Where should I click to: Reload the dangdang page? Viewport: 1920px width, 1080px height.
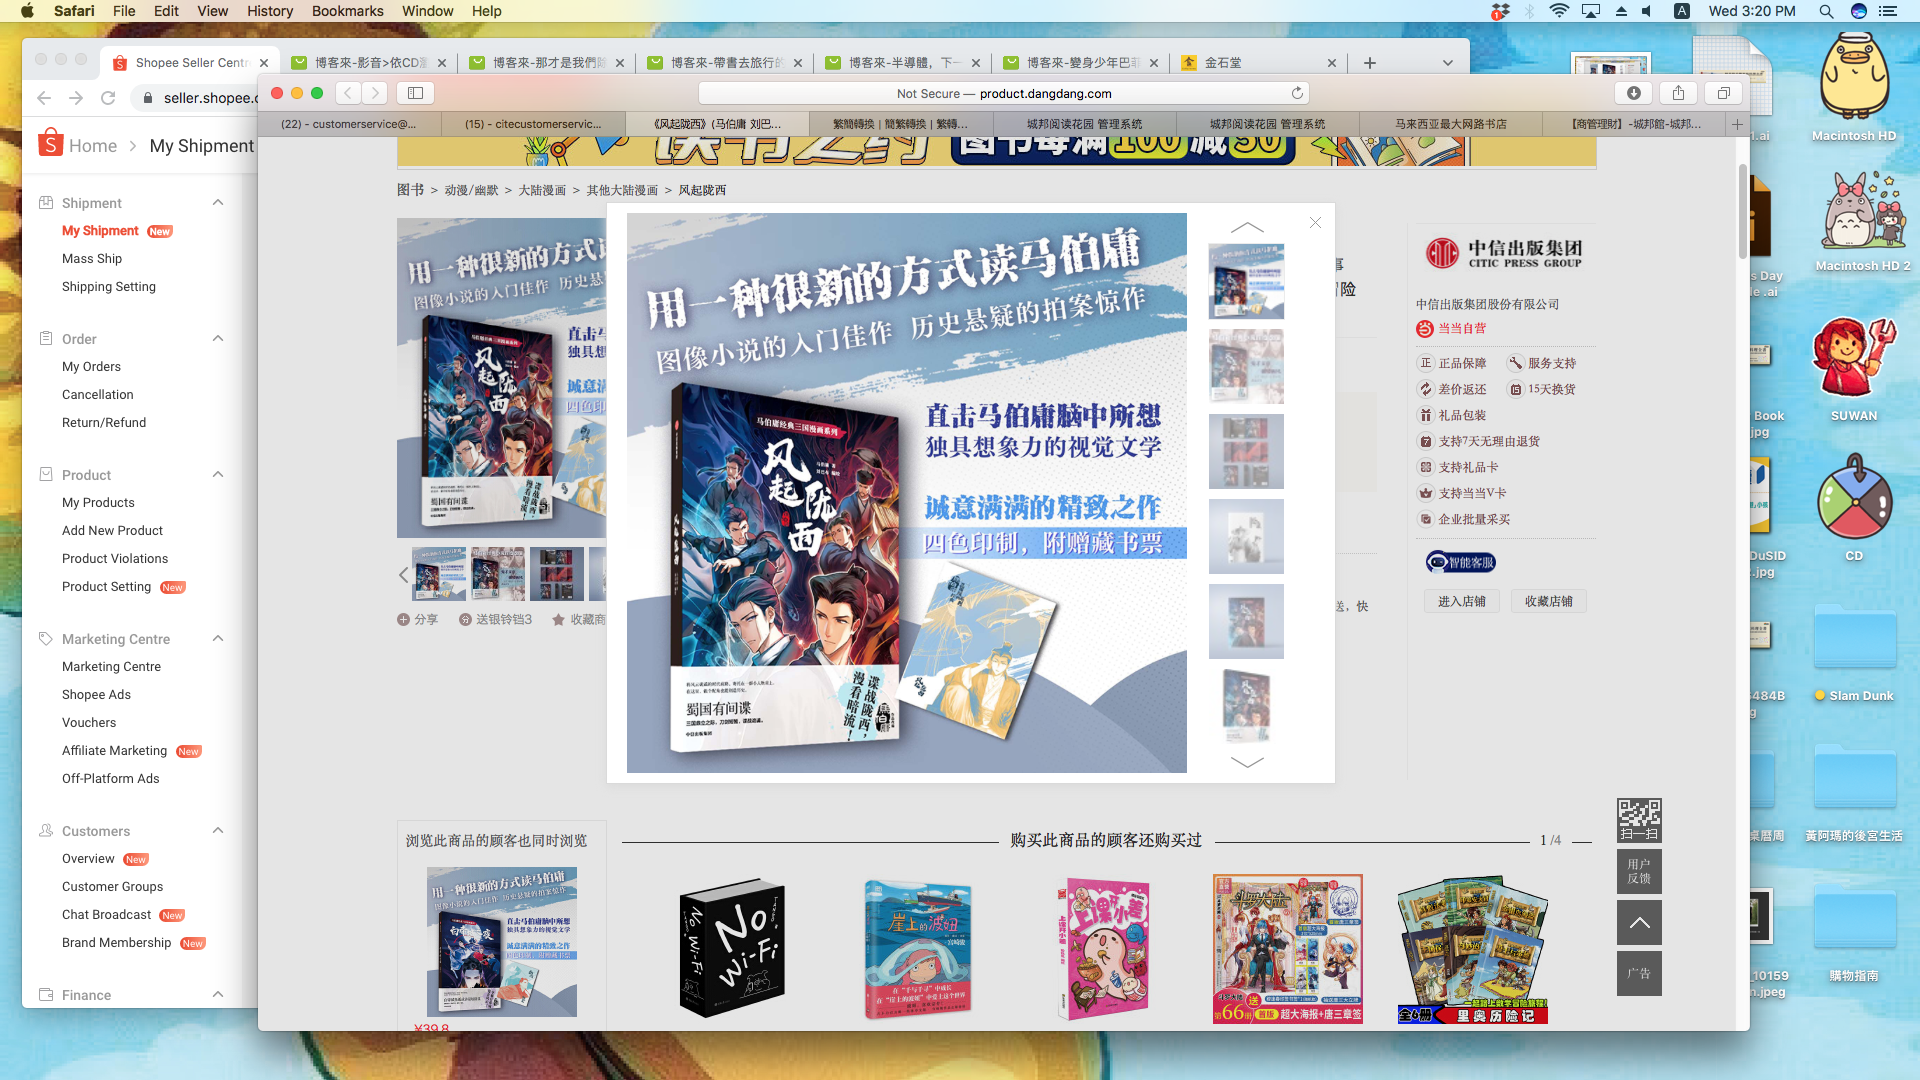point(1297,93)
